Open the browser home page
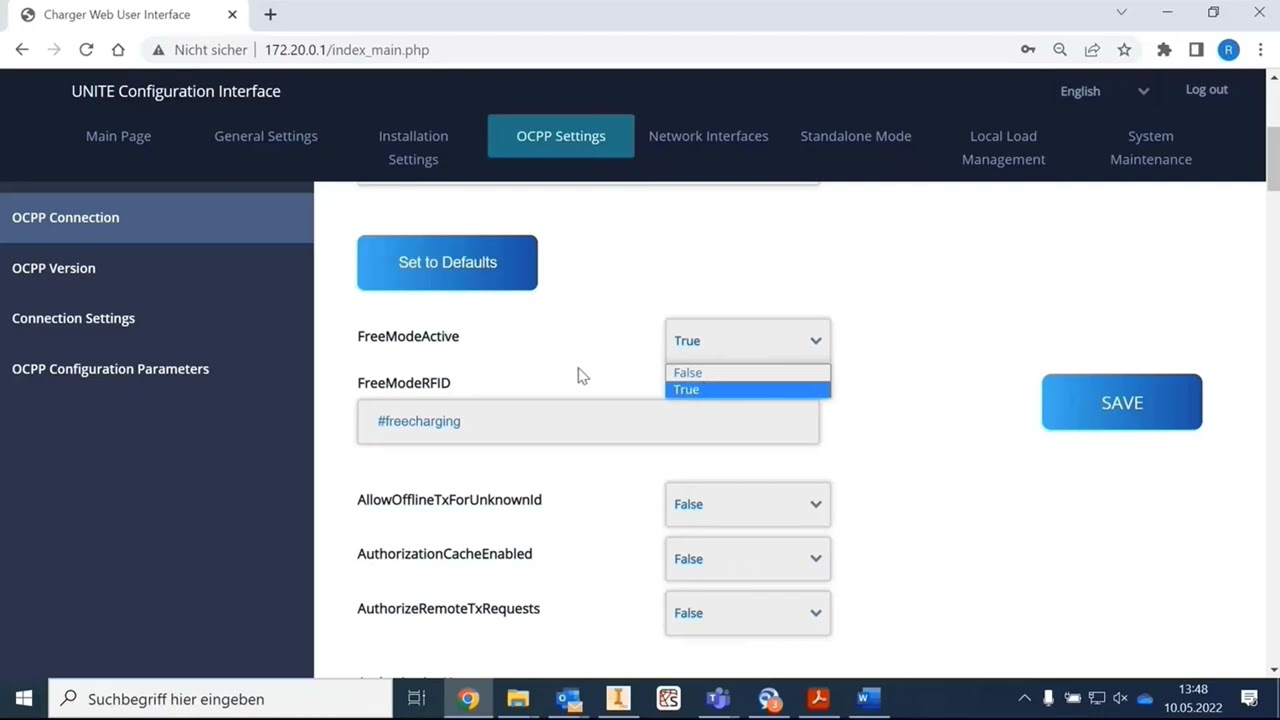This screenshot has width=1280, height=720. pos(118,50)
